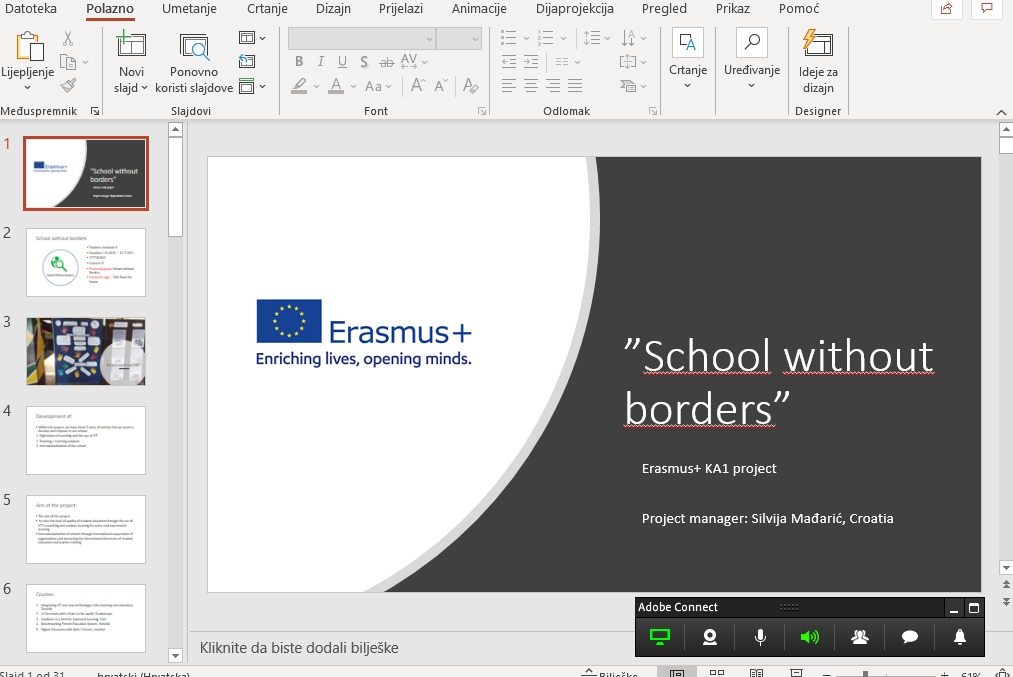
Task: Switch to the Animacije tab
Action: tap(479, 8)
